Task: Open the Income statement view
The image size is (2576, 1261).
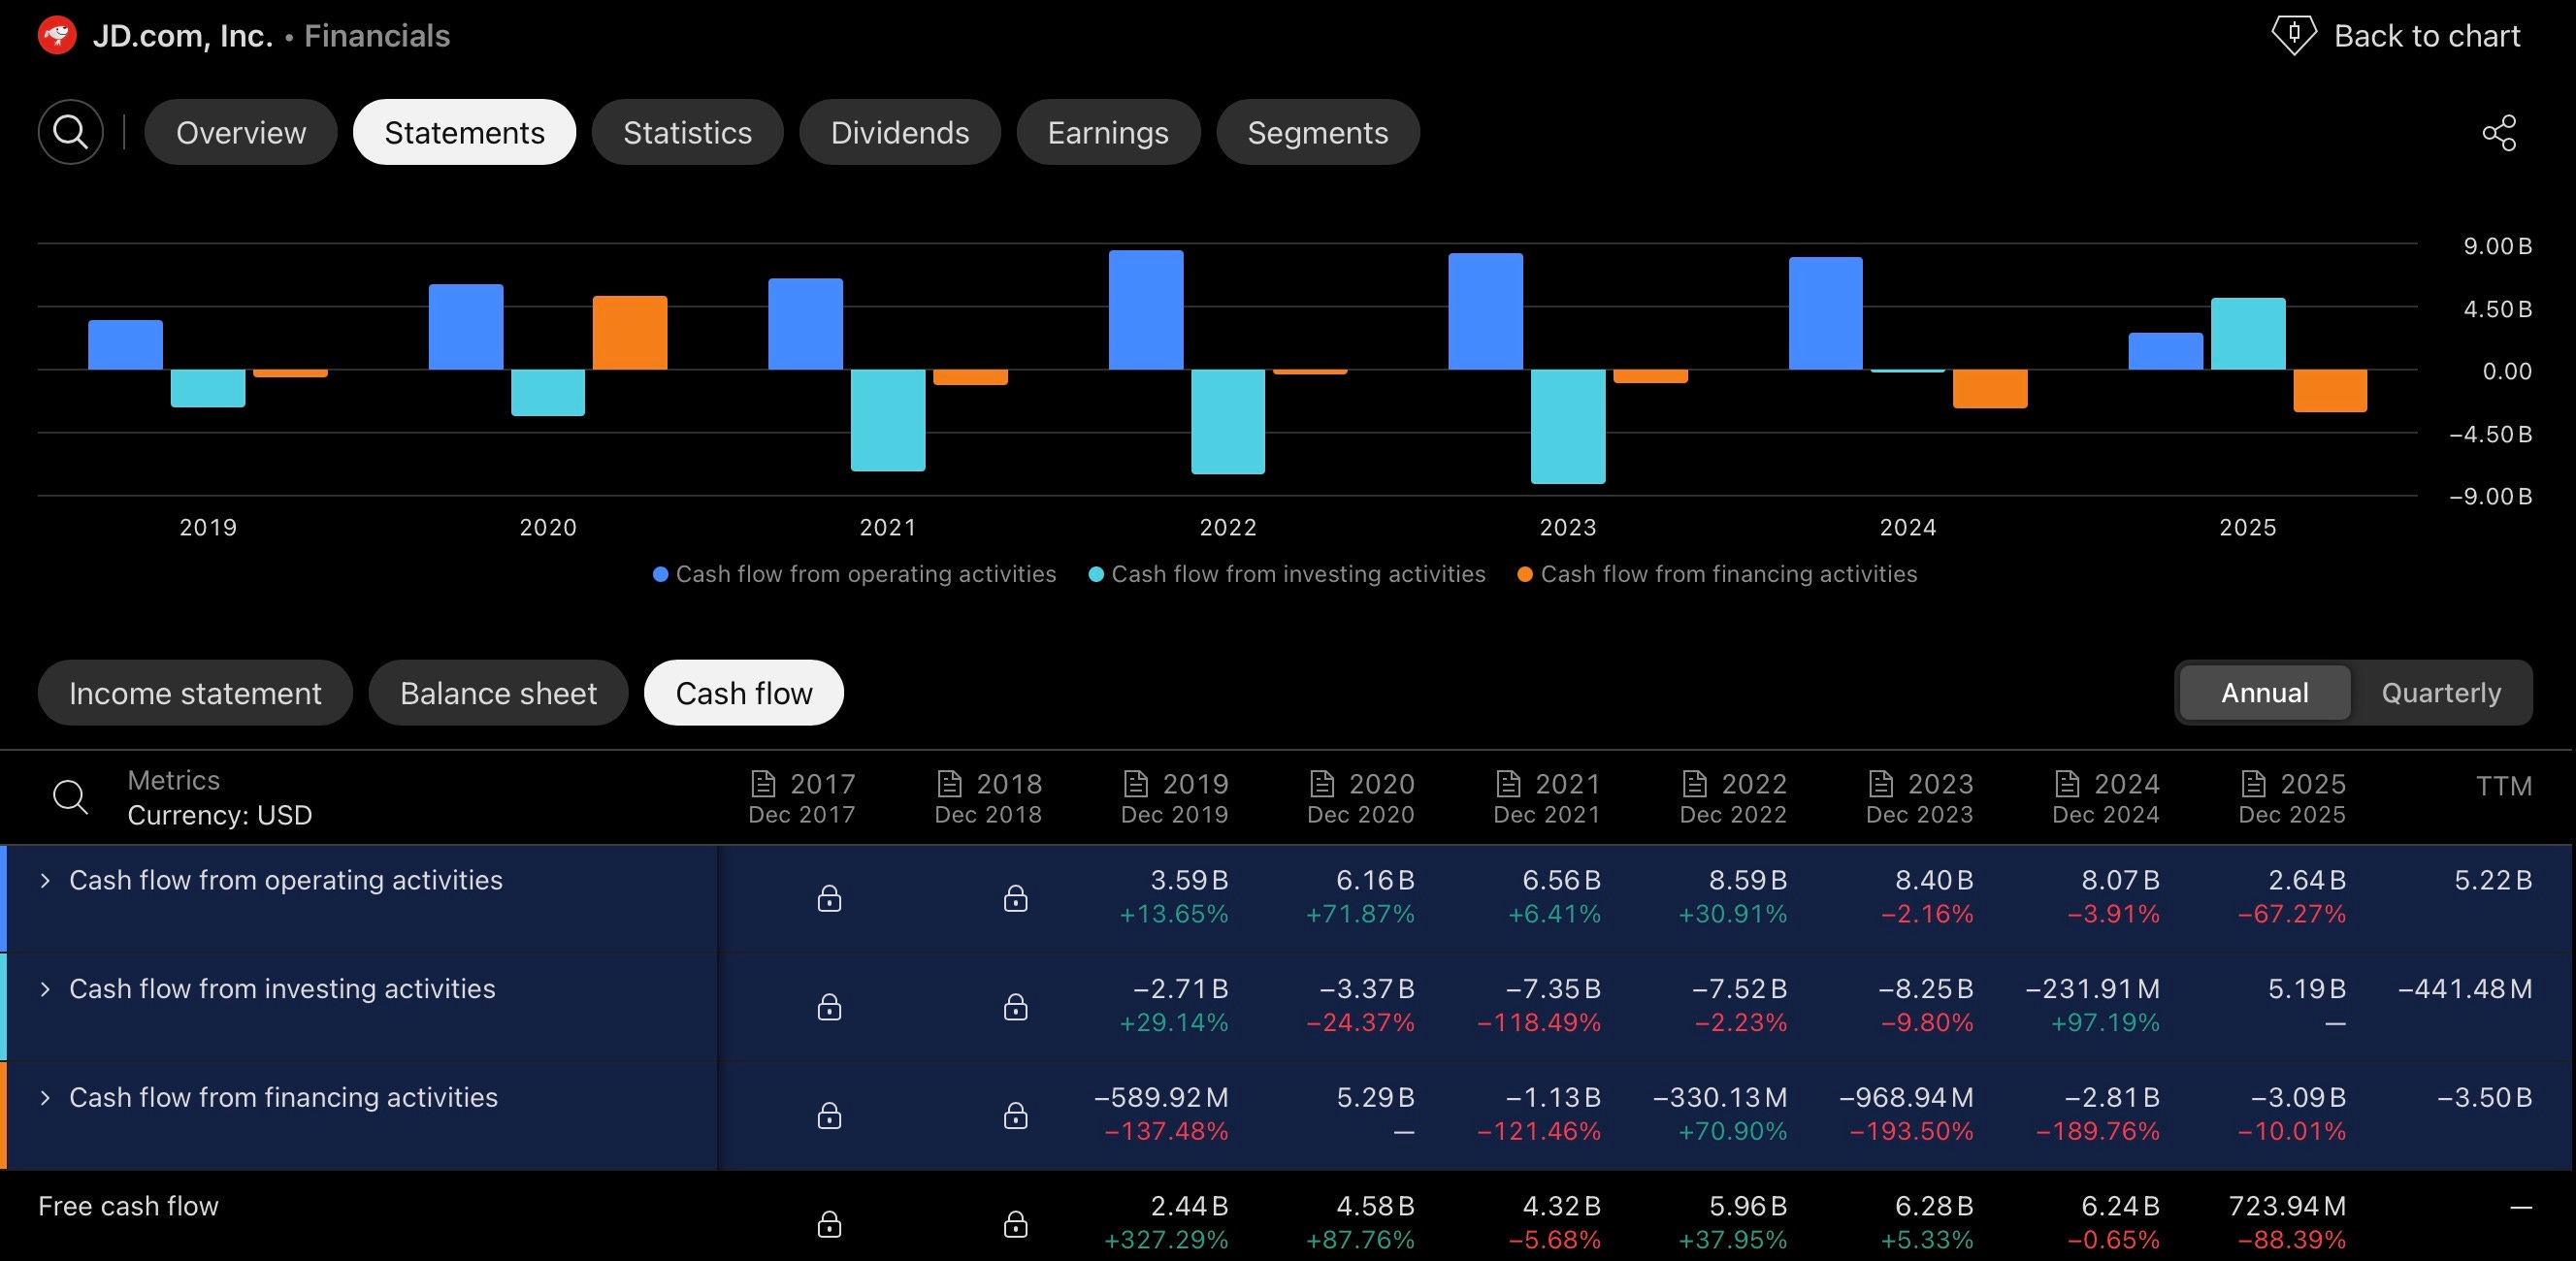Action: [x=195, y=692]
